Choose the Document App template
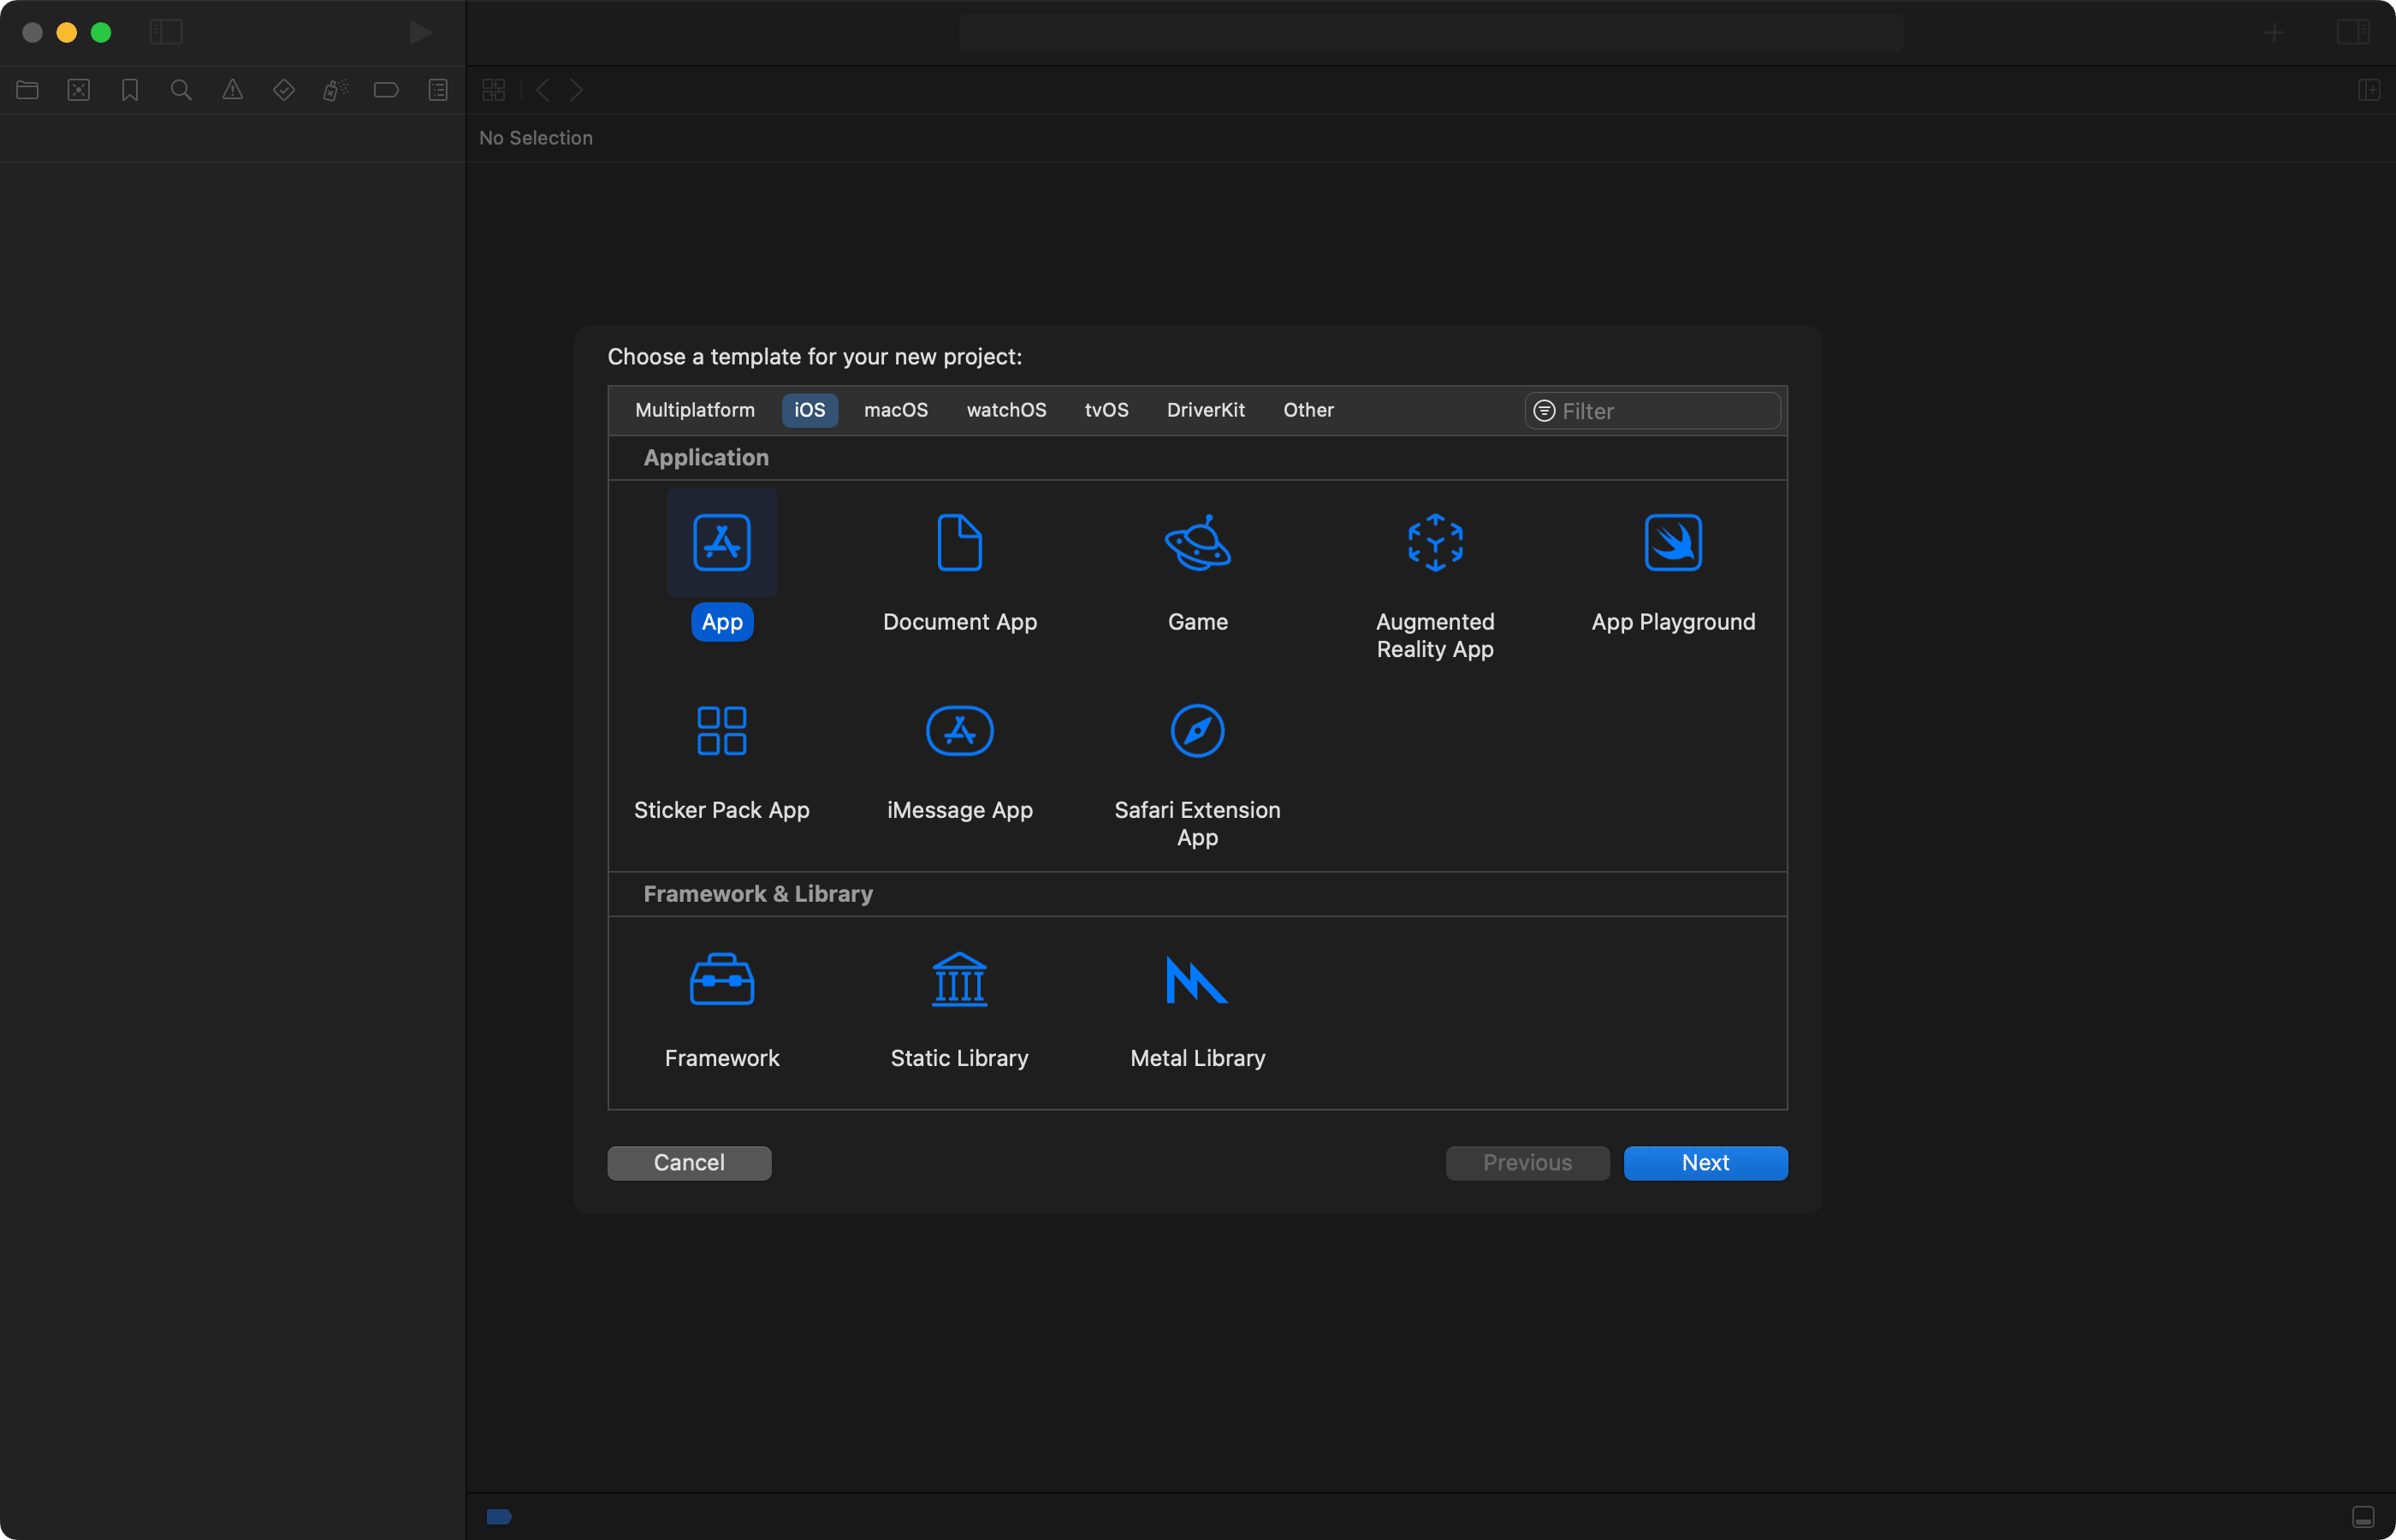This screenshot has width=2396, height=1540. point(959,543)
